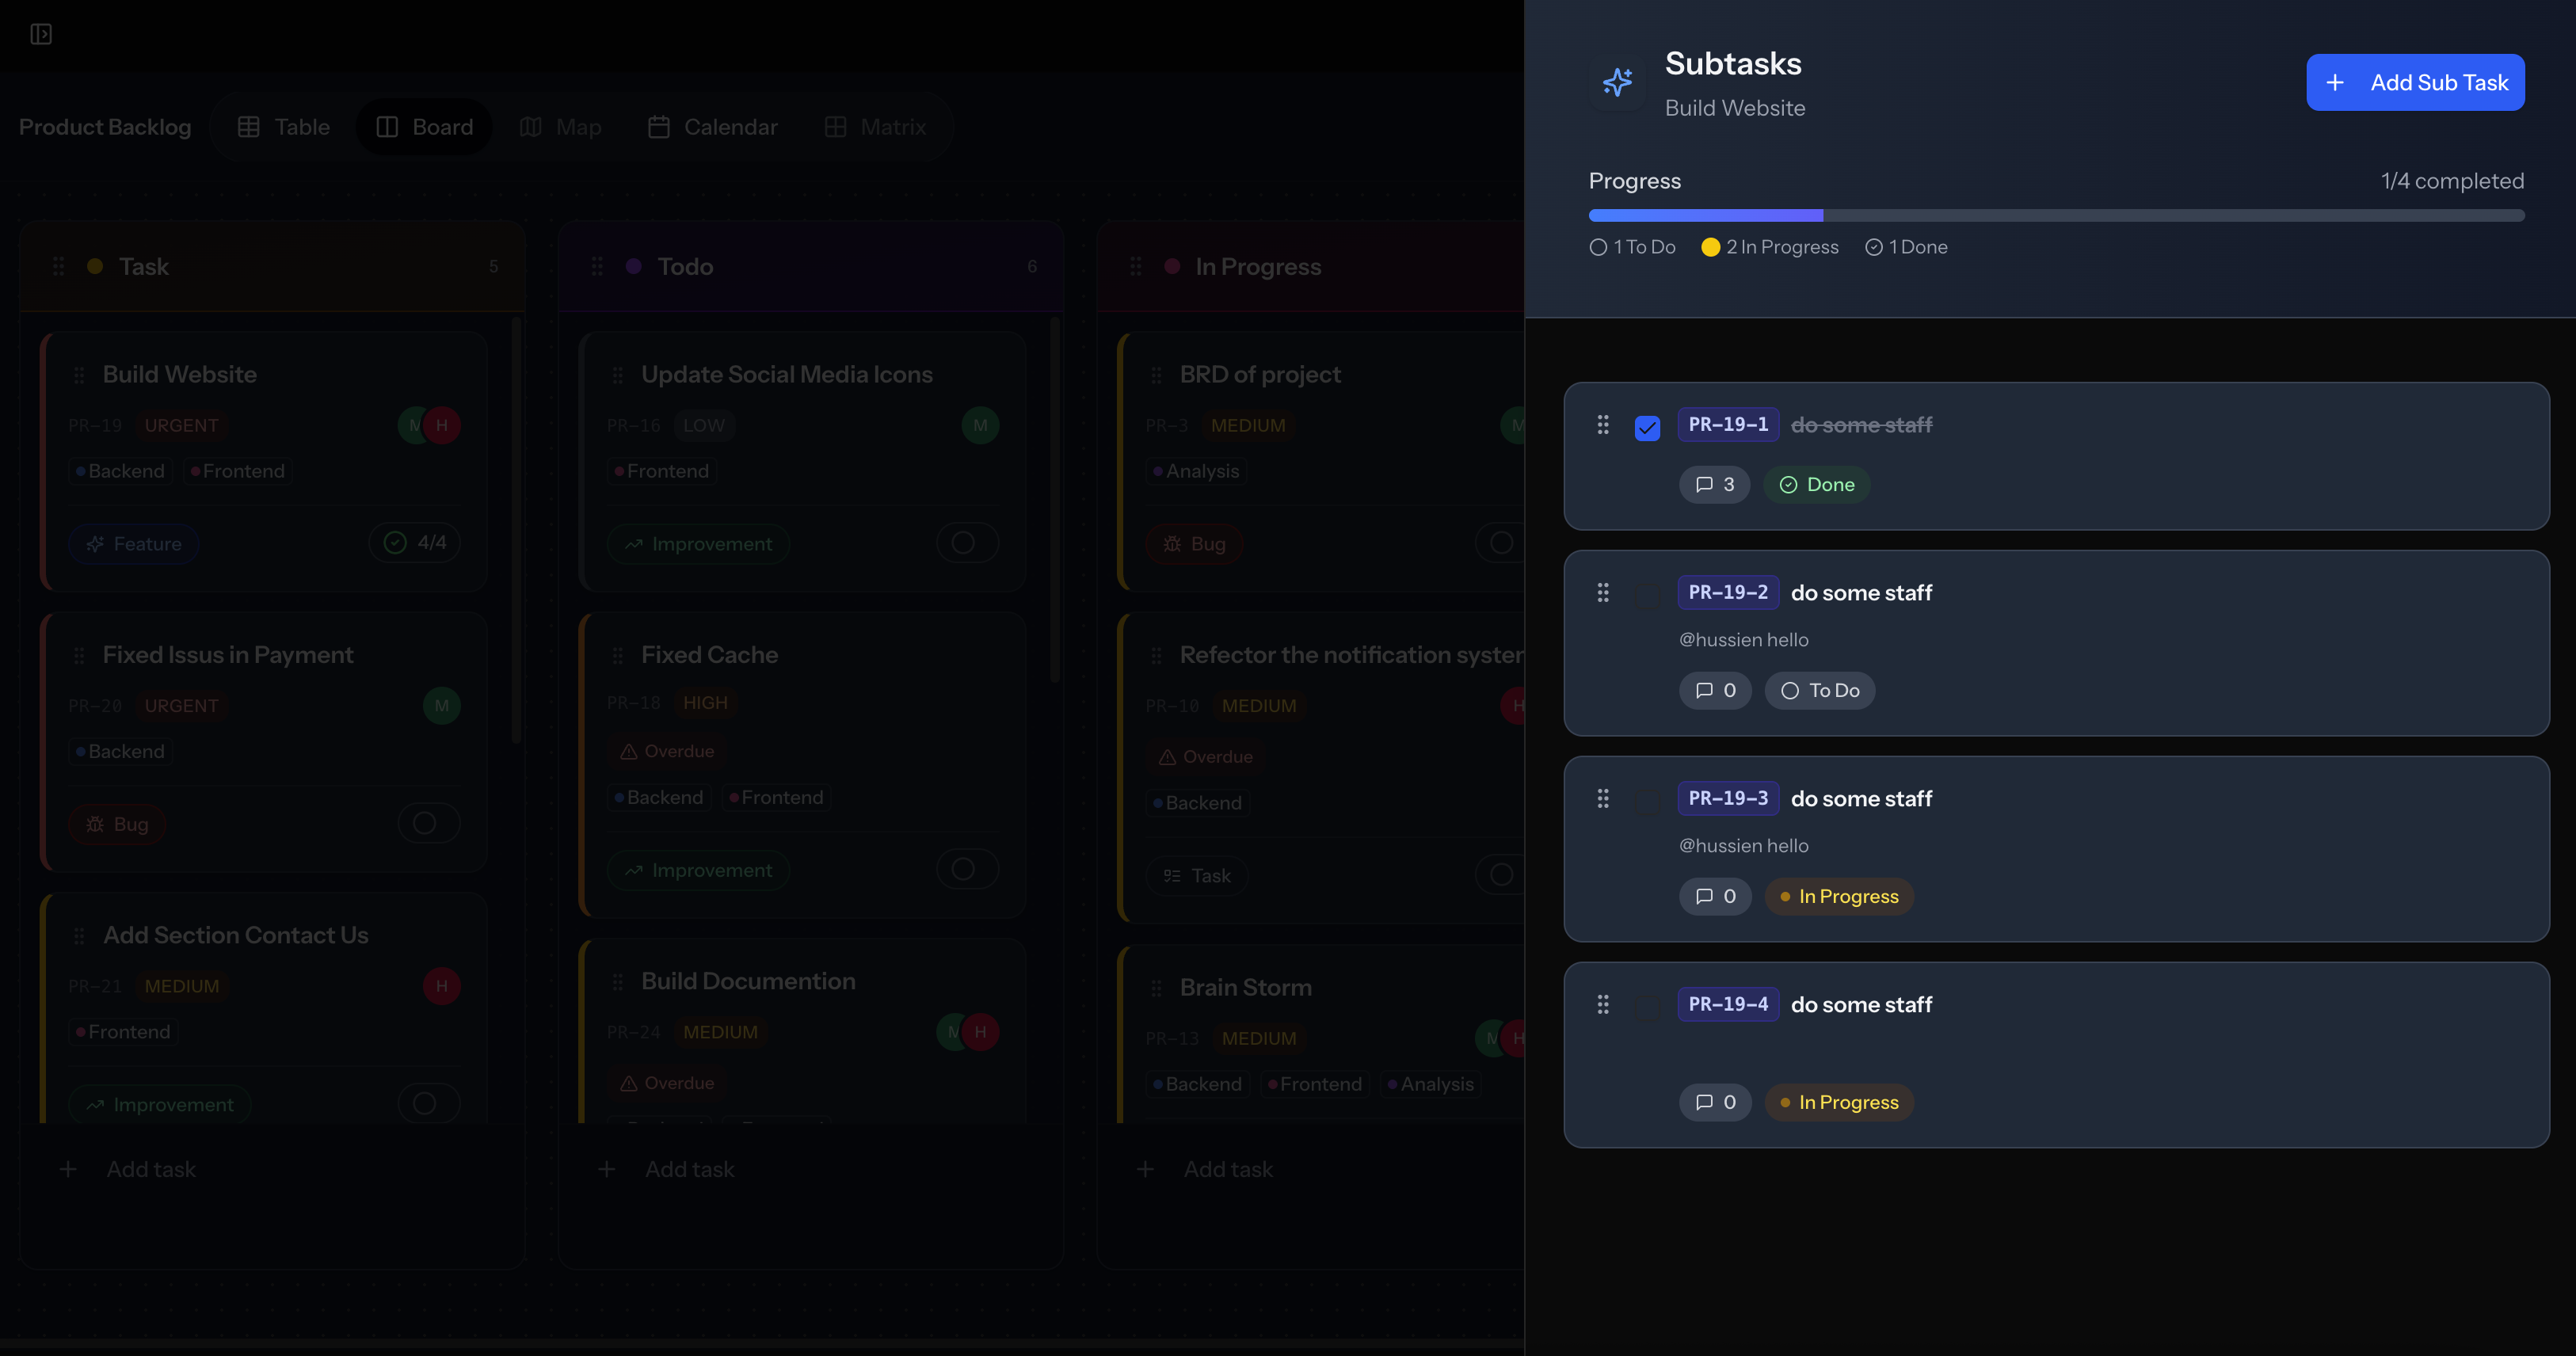
Task: Mark PR-19-3 subtask as complete
Action: coord(1647,801)
